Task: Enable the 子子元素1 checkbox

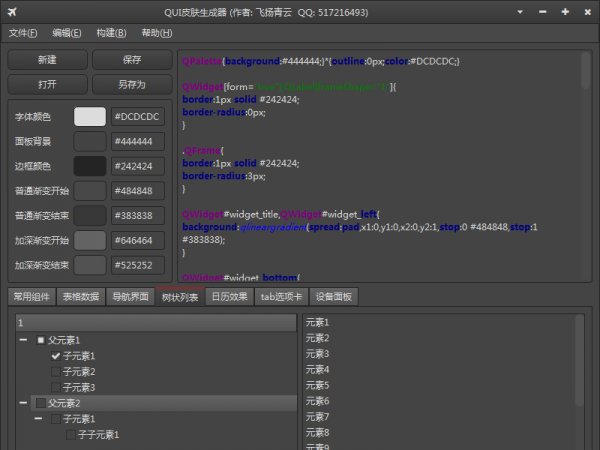Action: [x=71, y=435]
